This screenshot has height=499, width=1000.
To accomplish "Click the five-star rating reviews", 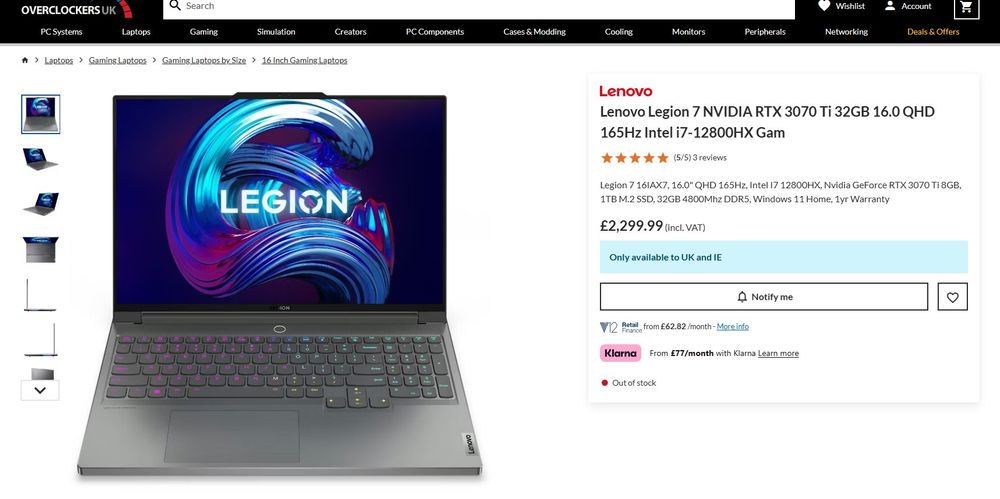I will coord(663,158).
